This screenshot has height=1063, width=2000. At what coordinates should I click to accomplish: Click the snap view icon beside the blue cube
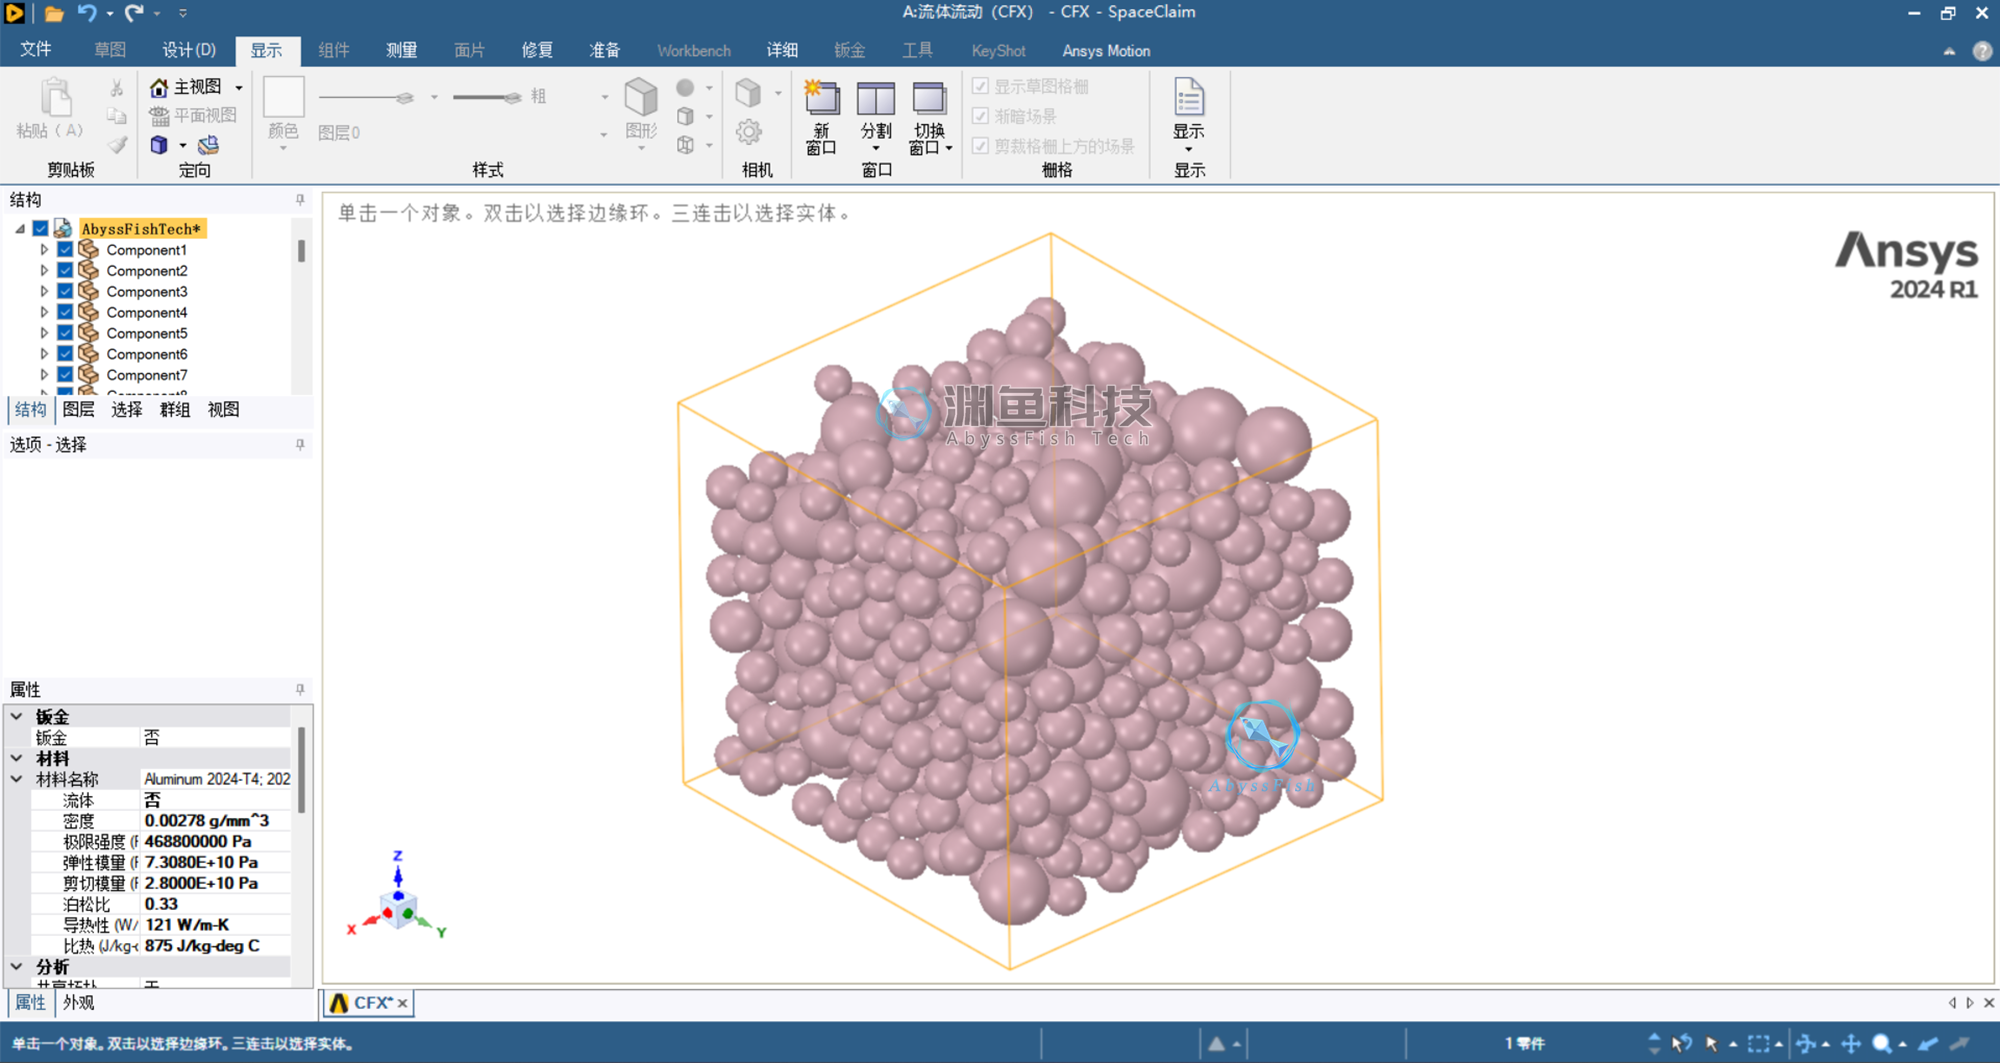[208, 145]
